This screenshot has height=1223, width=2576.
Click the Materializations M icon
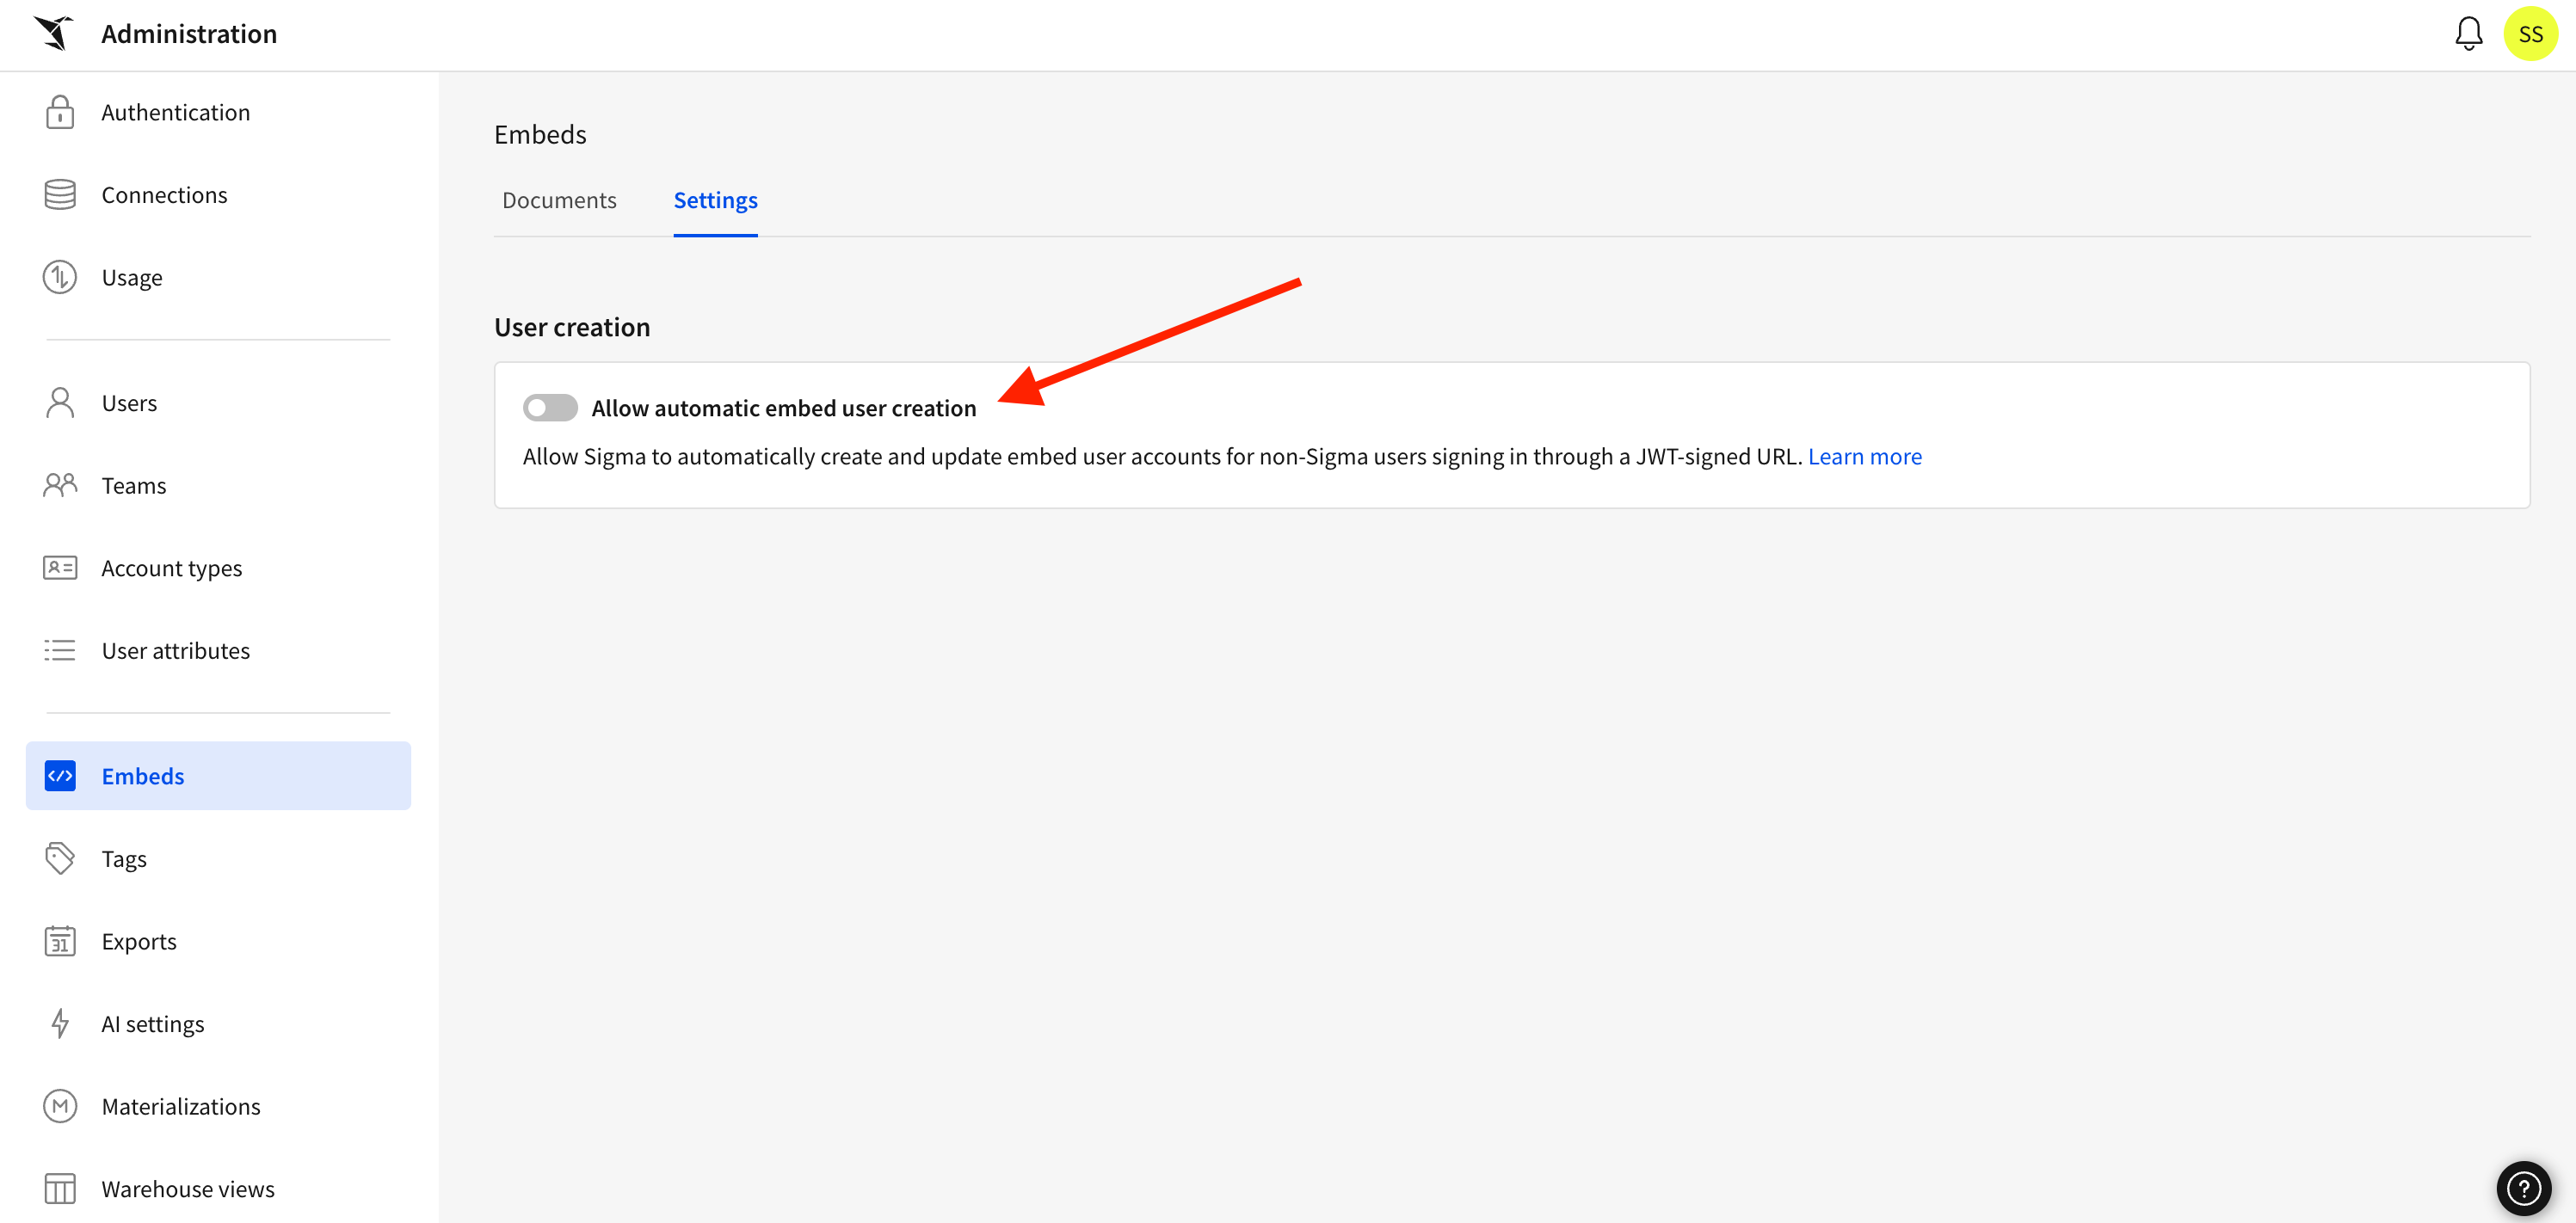coord(60,1106)
